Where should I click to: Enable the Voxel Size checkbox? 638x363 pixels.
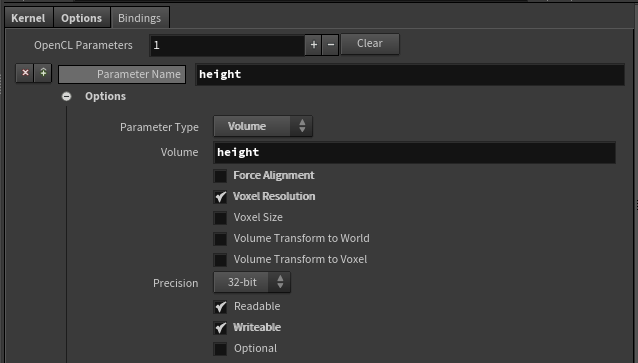(x=220, y=218)
